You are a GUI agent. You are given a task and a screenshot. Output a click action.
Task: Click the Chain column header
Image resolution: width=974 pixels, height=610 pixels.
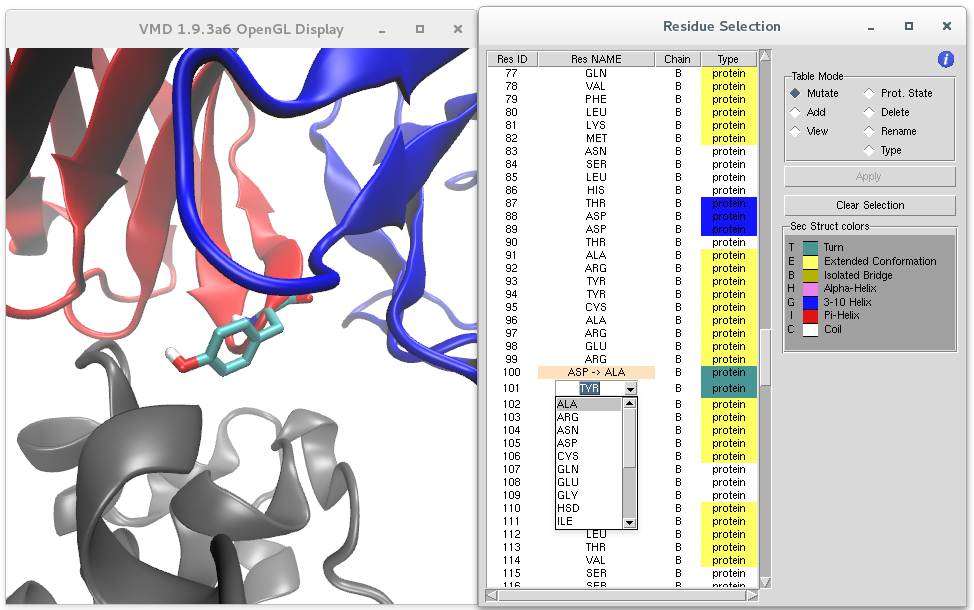[677, 59]
